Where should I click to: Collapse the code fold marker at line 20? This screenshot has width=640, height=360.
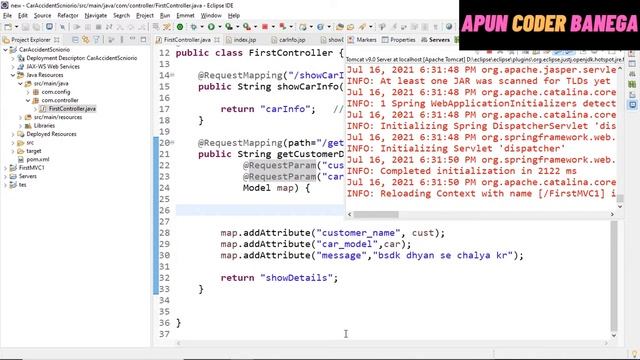(x=173, y=142)
